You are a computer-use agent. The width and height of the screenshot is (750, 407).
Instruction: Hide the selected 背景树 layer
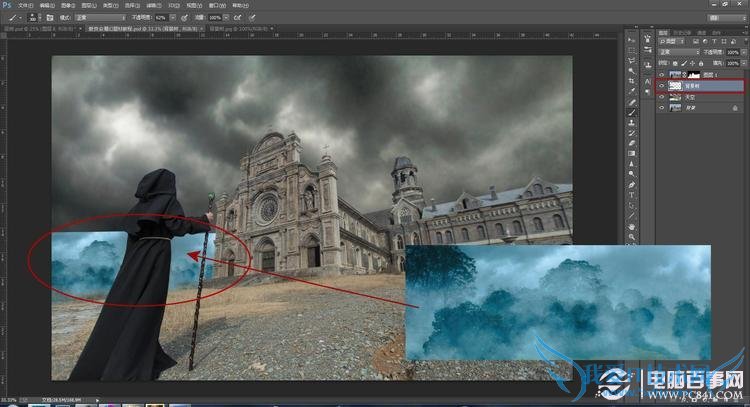coord(661,86)
